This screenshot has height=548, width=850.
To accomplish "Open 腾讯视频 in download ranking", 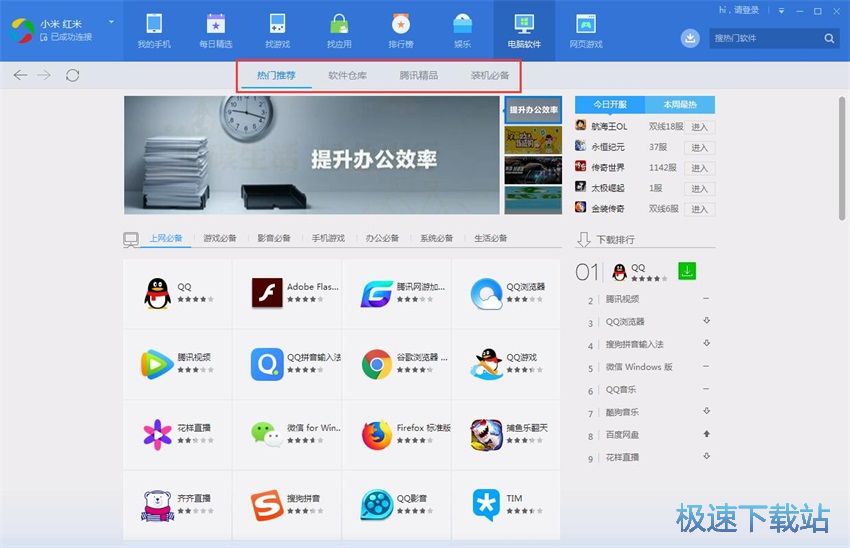I will pos(622,299).
